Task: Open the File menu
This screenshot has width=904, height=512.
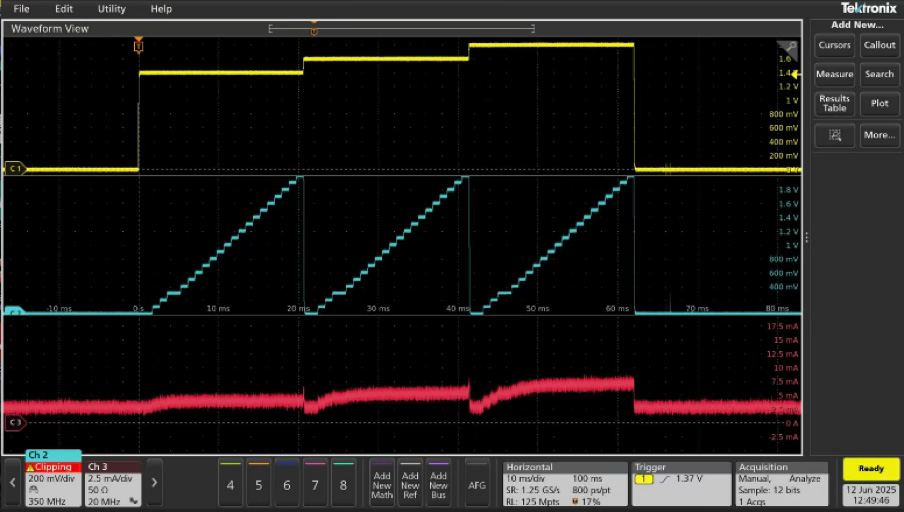Action: point(21,9)
